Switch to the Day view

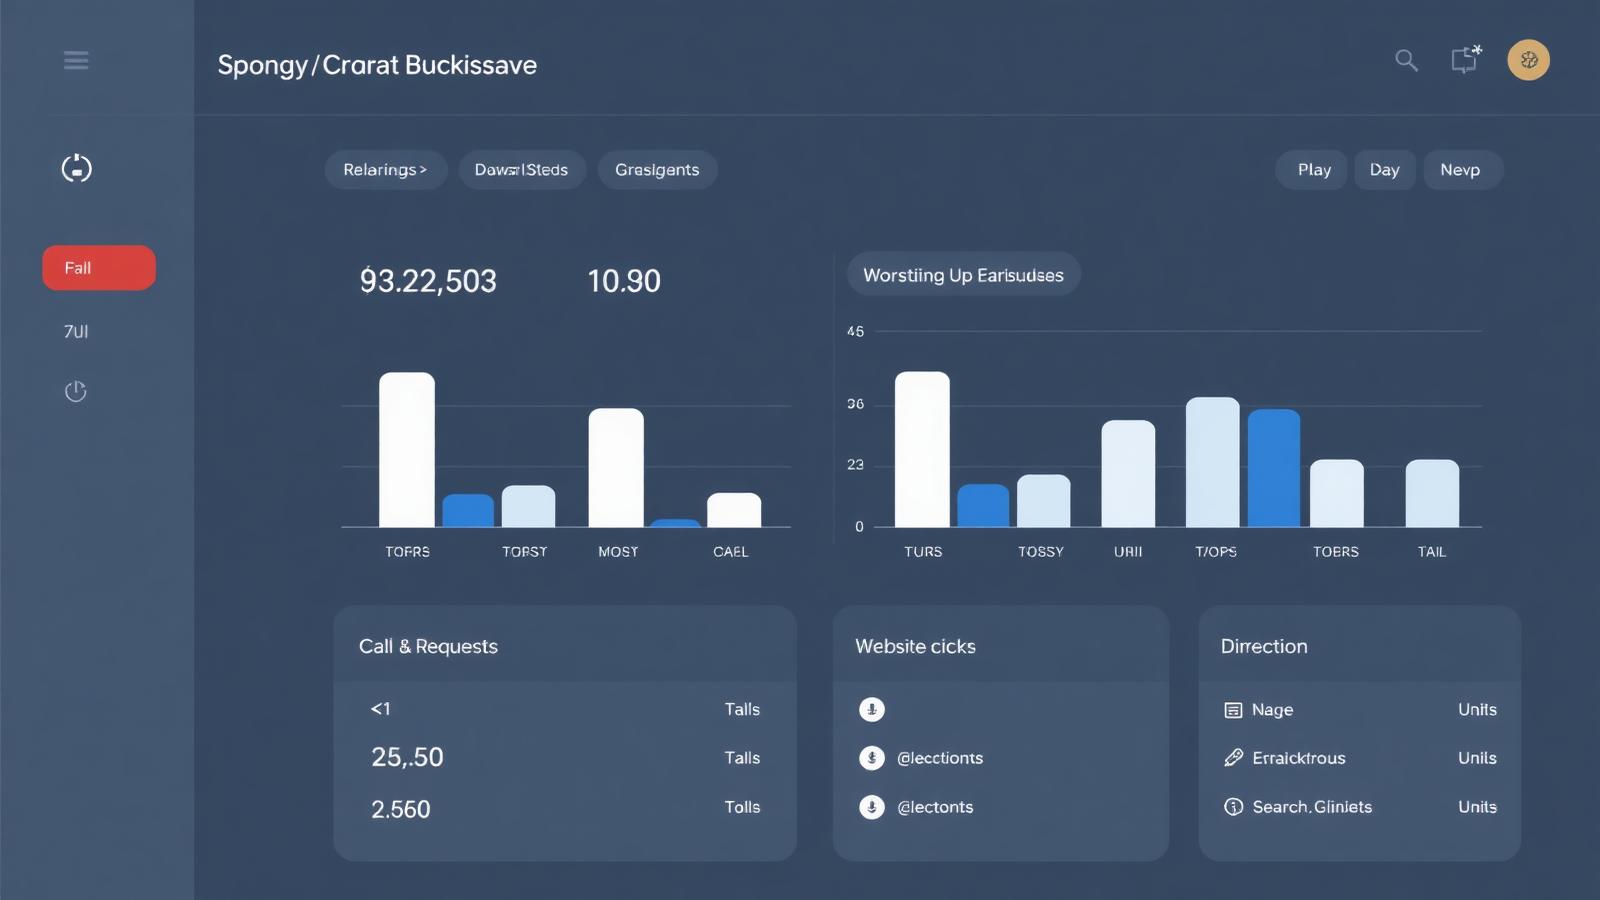pos(1384,170)
